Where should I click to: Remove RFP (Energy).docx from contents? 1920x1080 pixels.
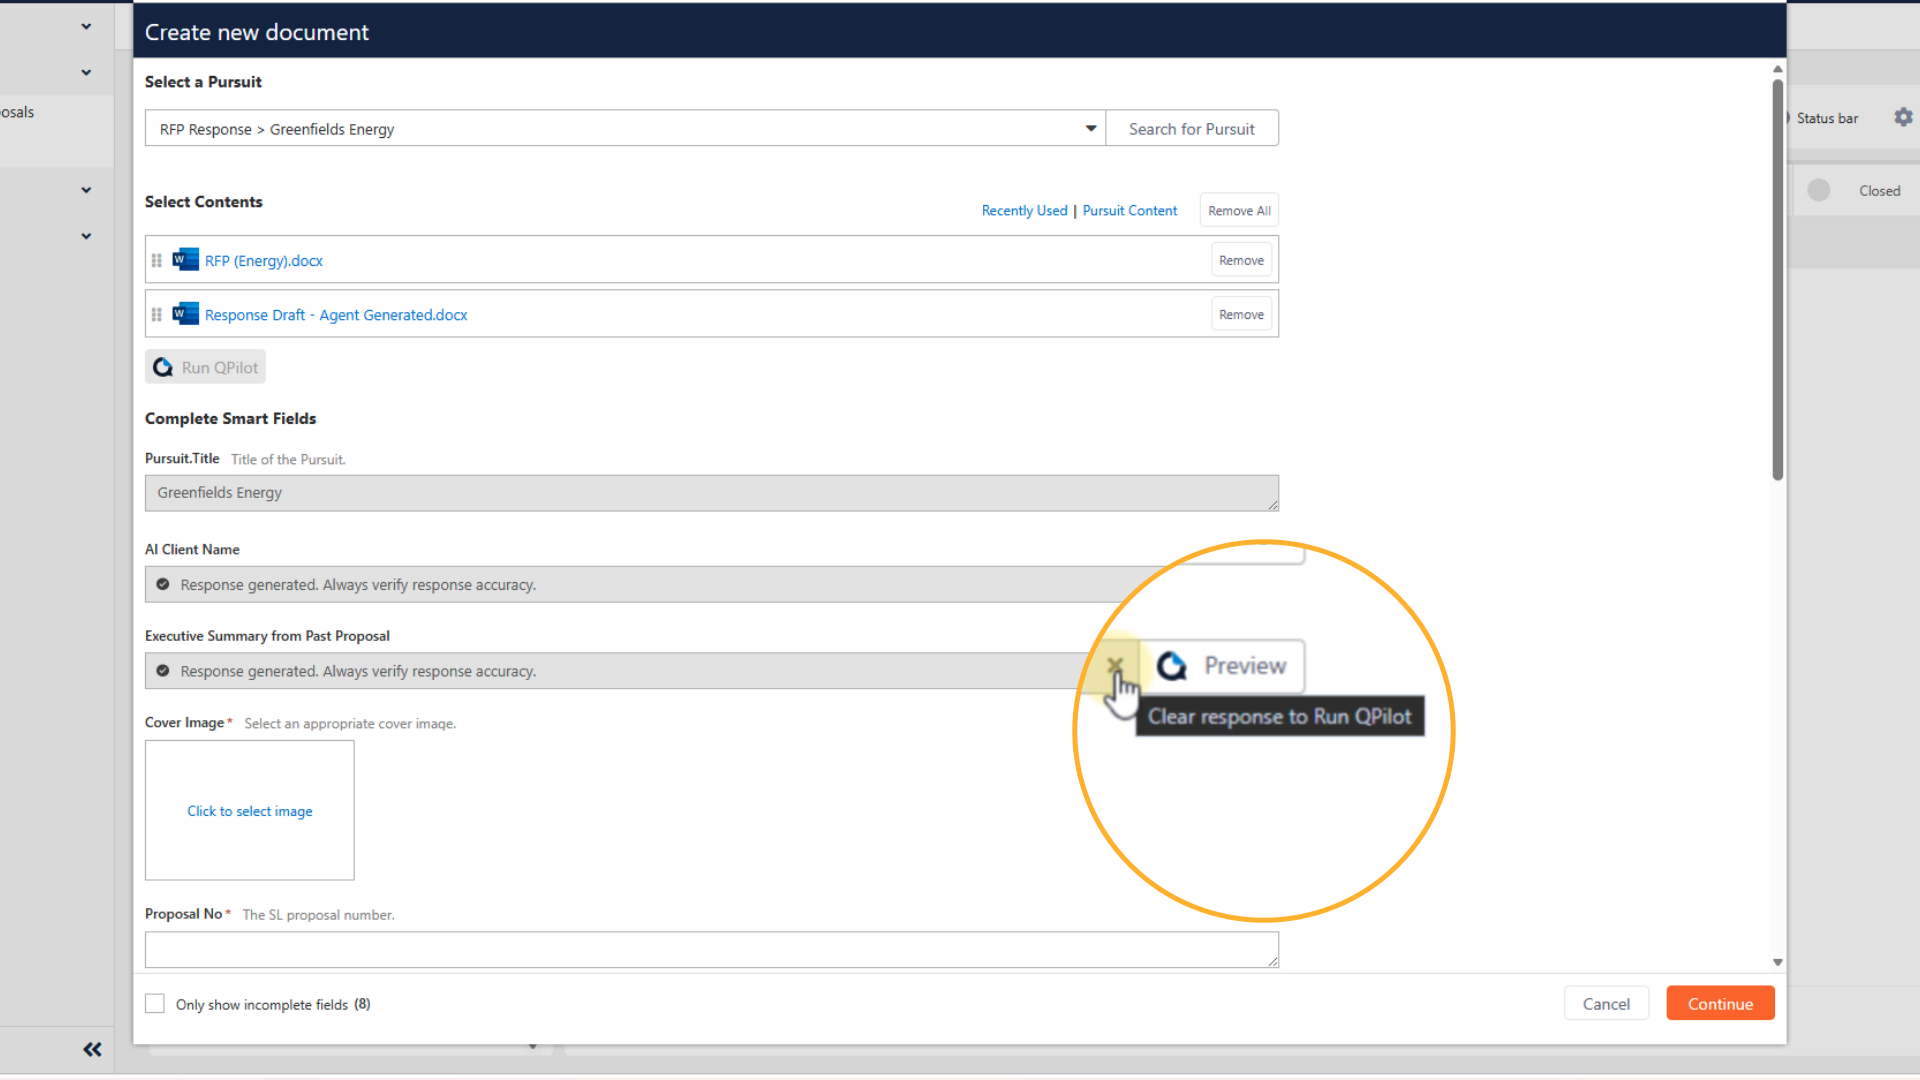[x=1241, y=260]
